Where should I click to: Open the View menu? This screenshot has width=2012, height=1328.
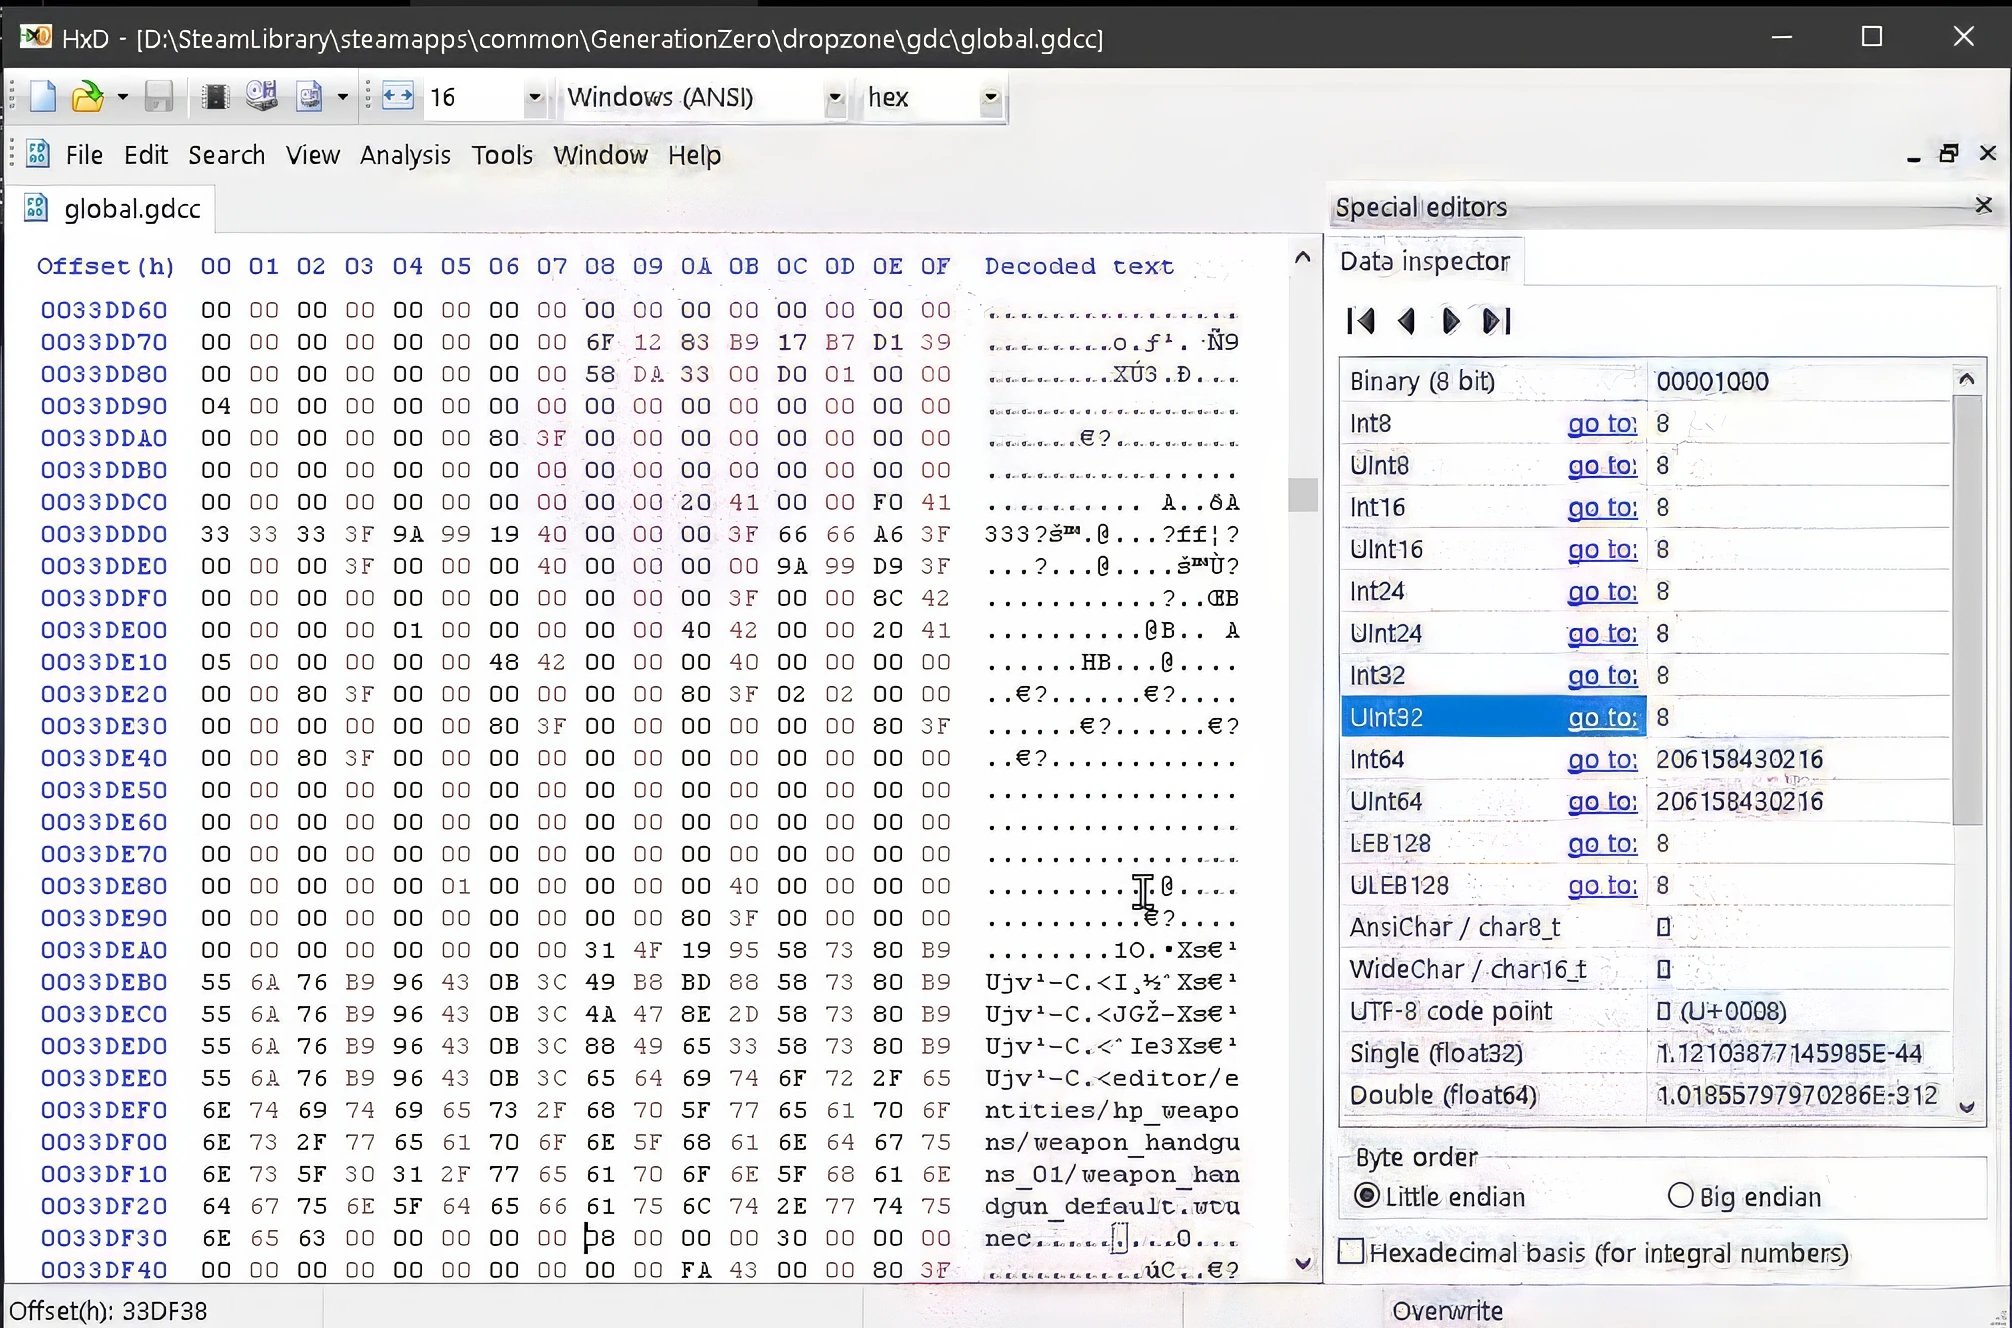(x=313, y=155)
